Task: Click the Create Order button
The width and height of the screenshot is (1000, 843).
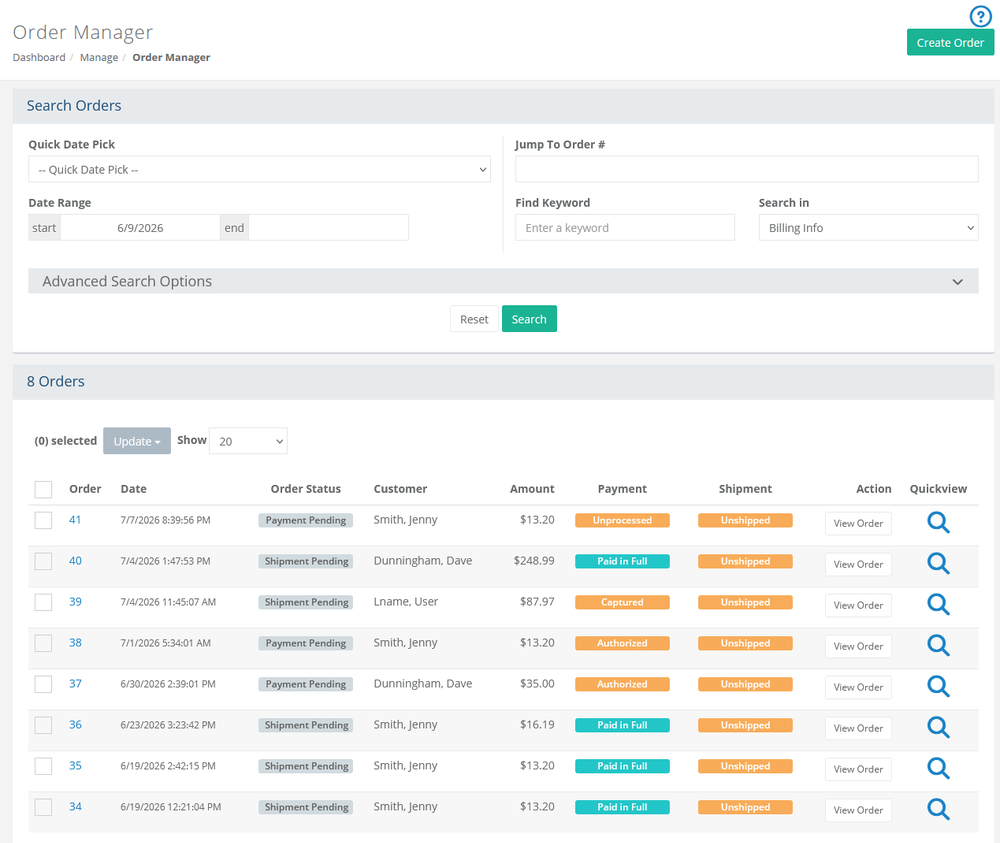Action: [950, 43]
